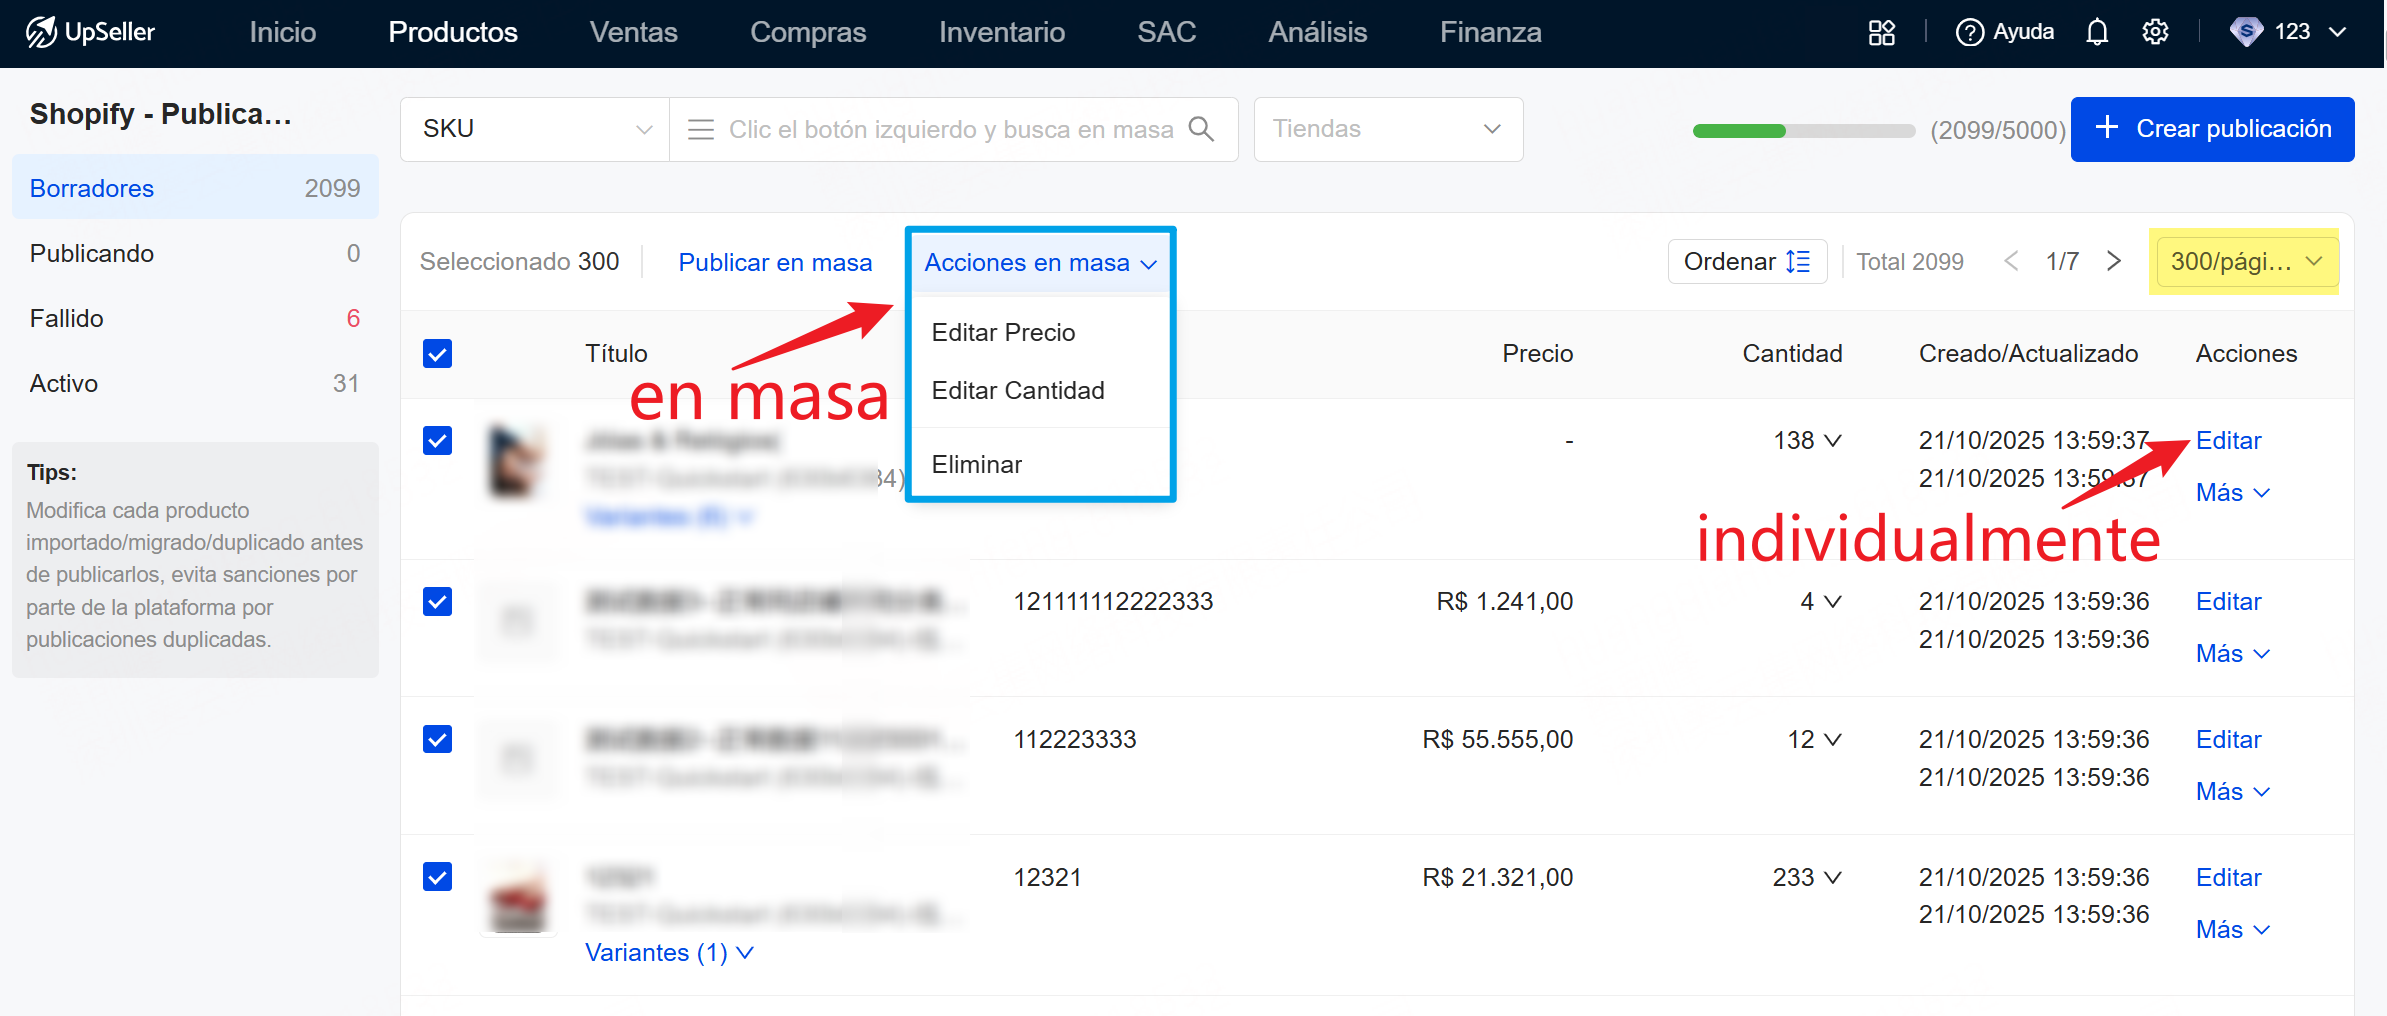Expand Variantes (1) for product 12321
2387x1016 pixels.
[668, 953]
